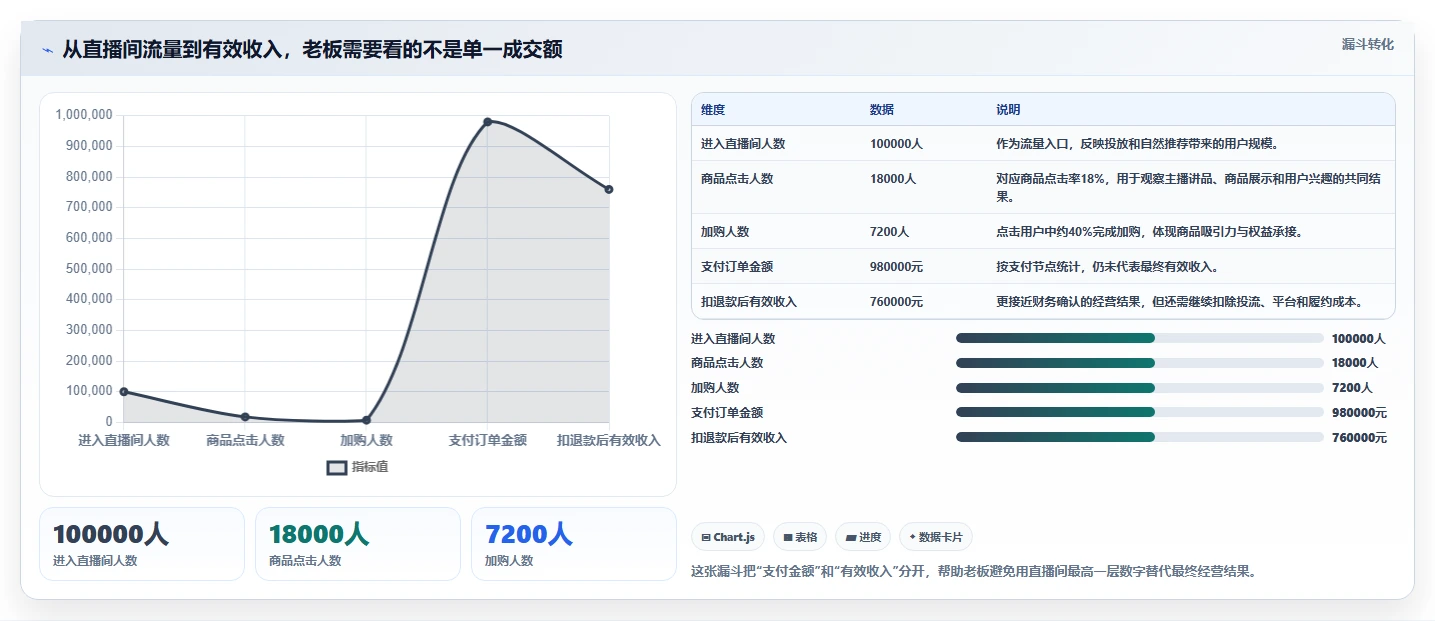The width and height of the screenshot is (1435, 621).
Task: Click the 说明 table column header
Action: point(1008,109)
